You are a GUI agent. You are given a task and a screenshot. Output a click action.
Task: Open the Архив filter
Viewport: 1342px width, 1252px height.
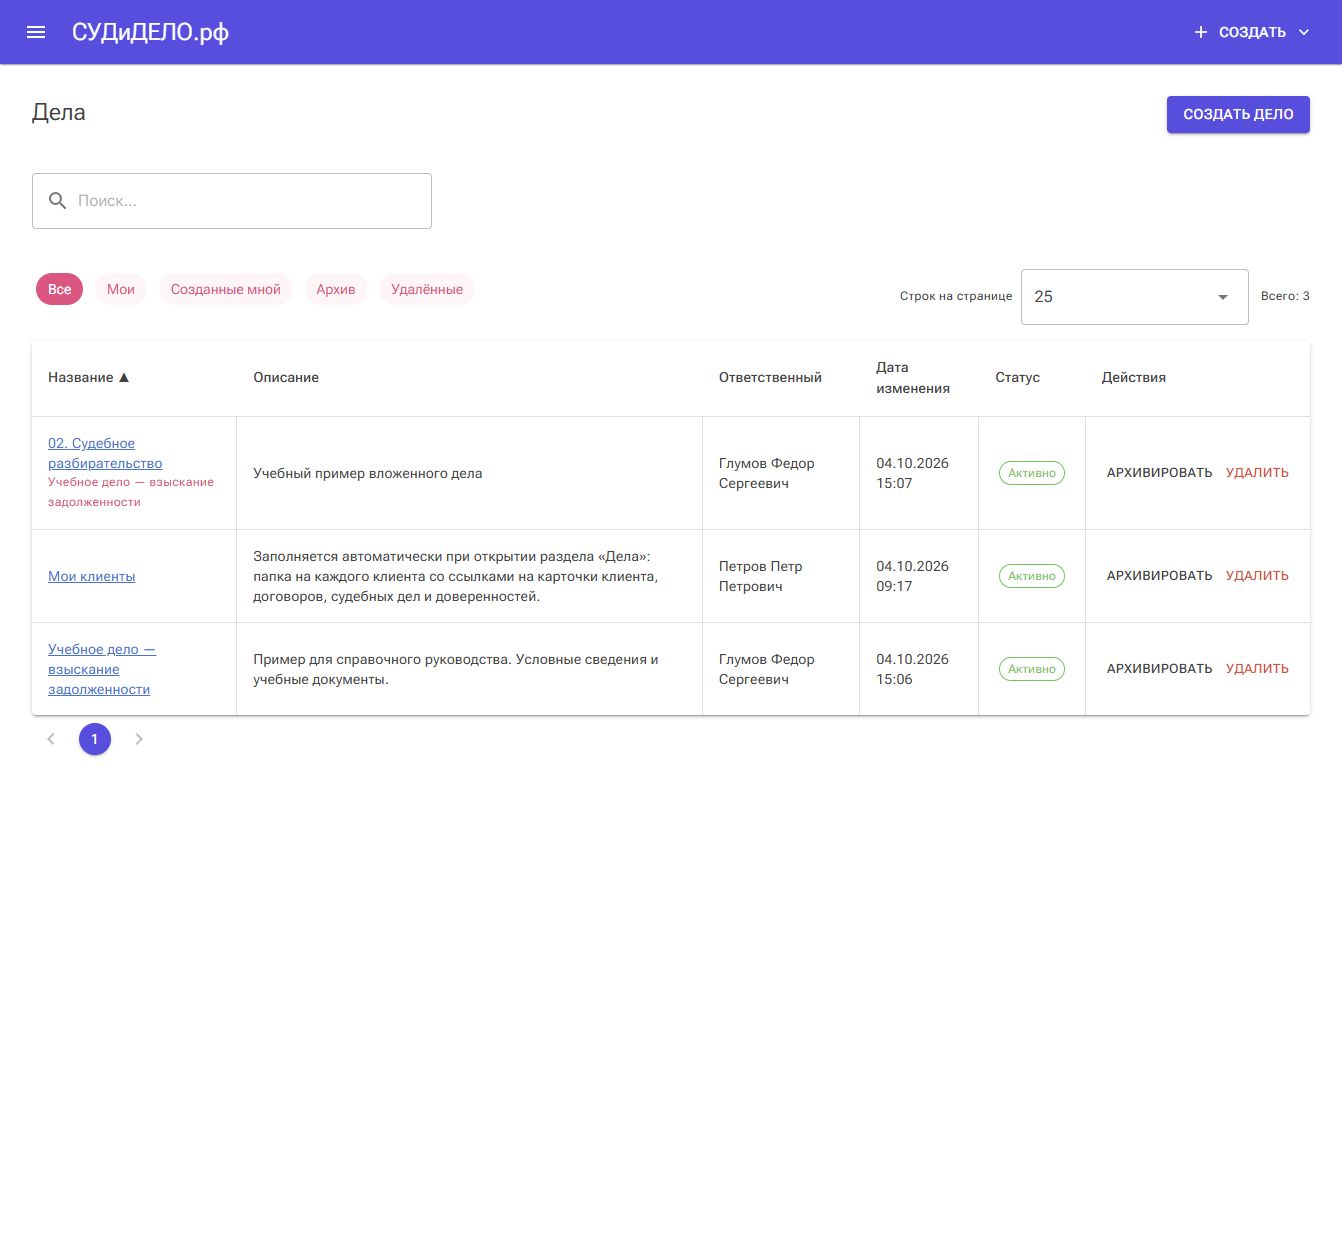(x=336, y=289)
